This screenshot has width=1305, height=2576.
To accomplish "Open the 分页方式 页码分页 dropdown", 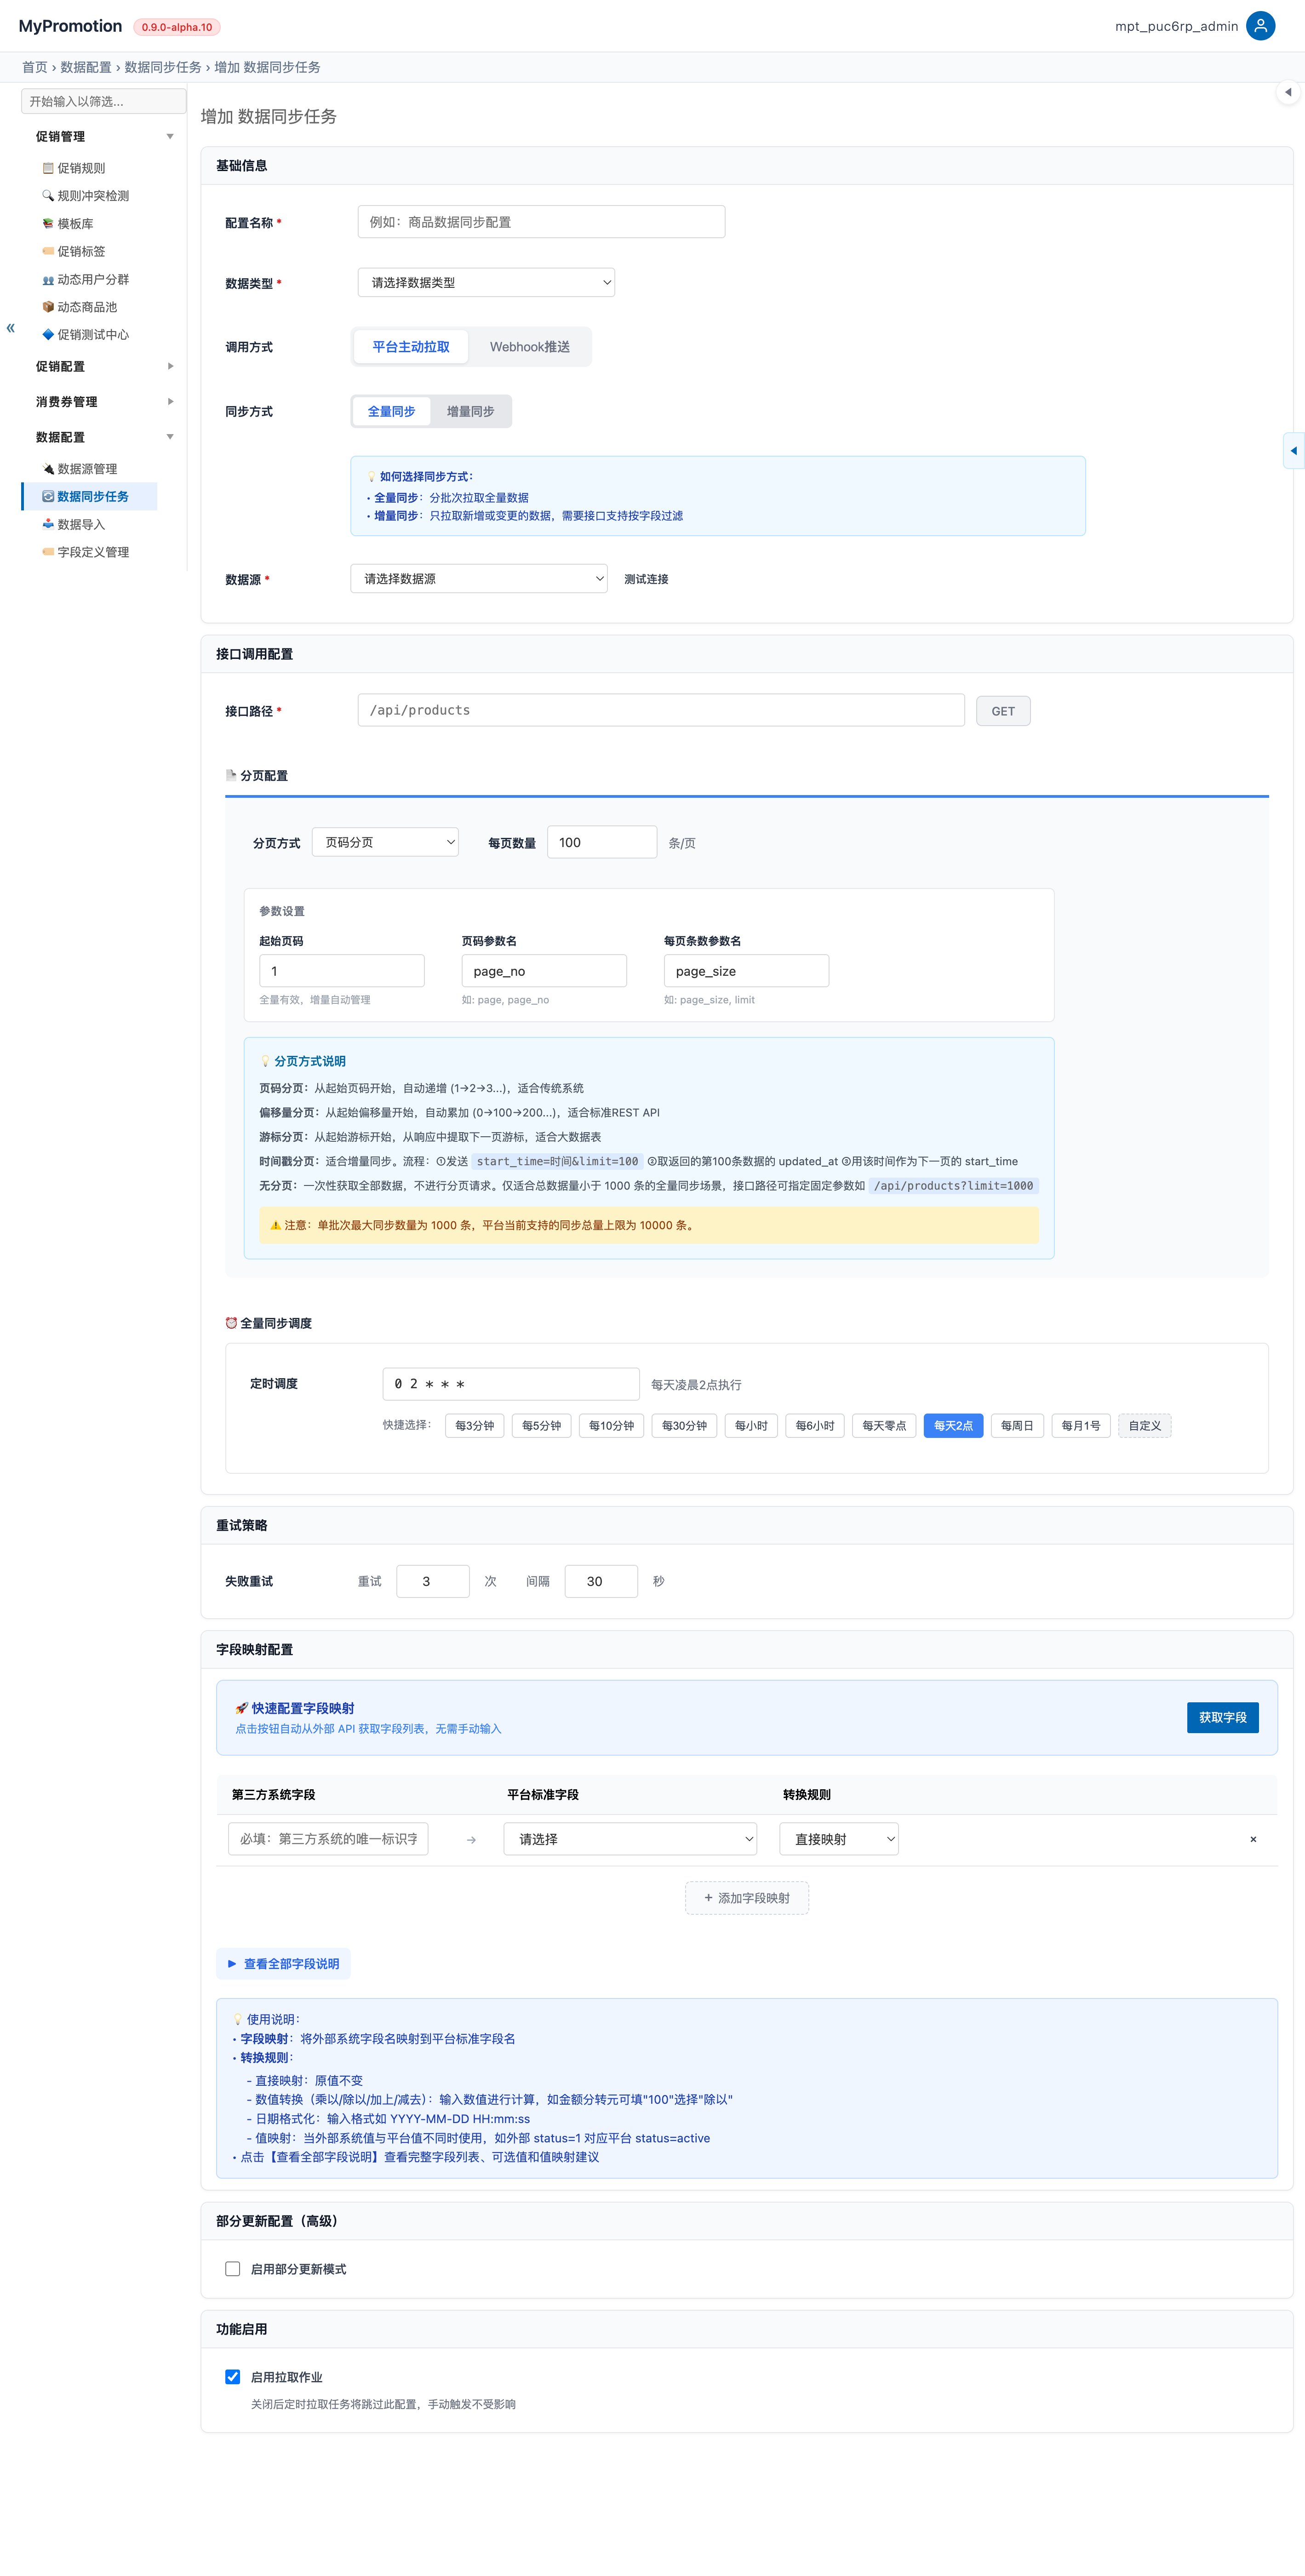I will pos(385,842).
